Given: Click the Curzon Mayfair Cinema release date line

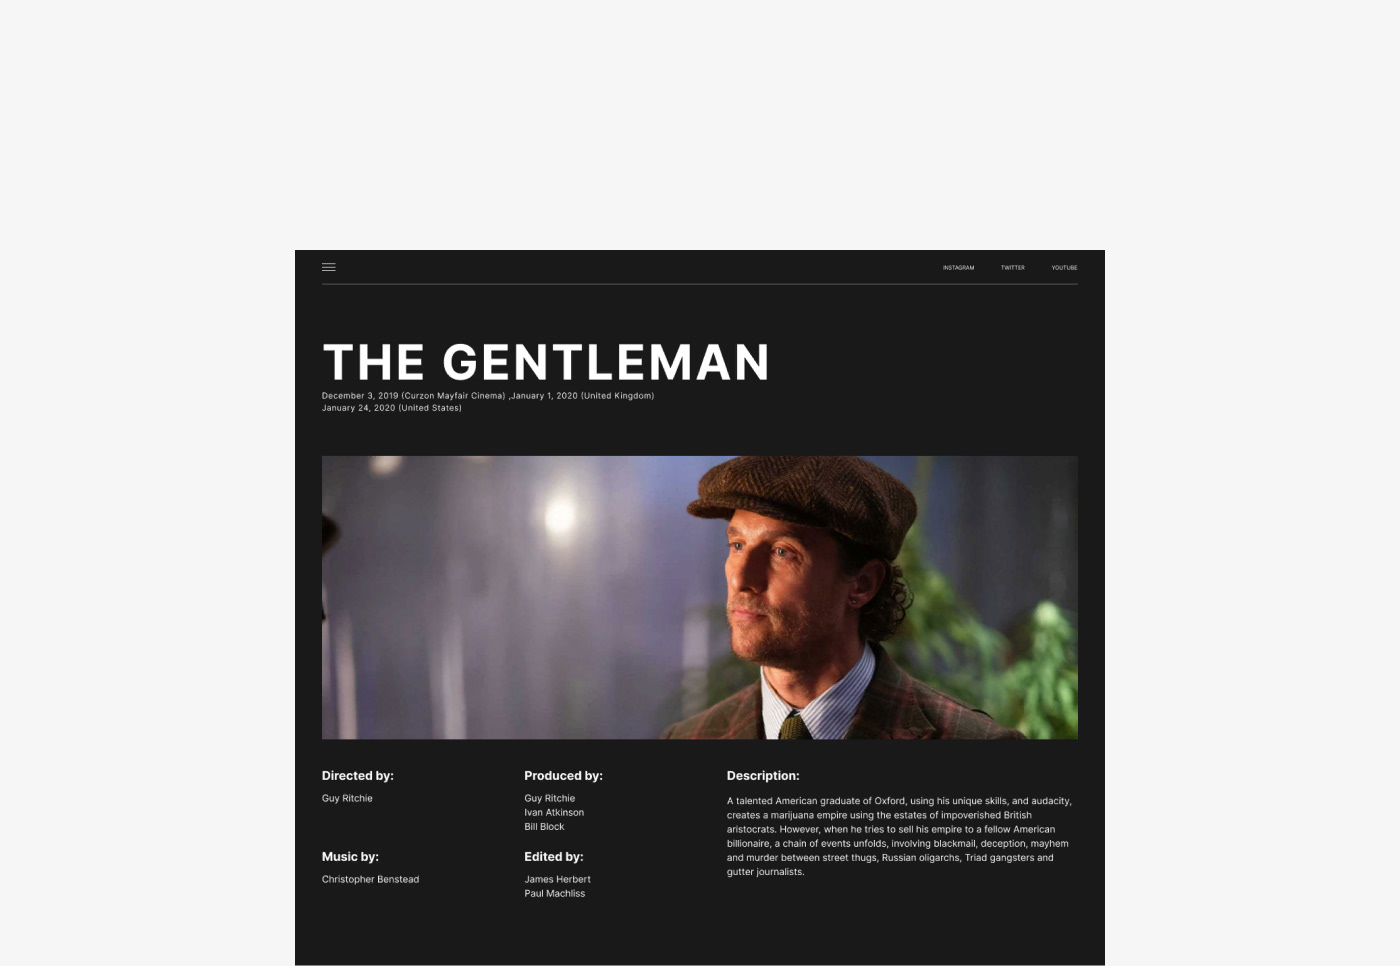Looking at the screenshot, I should tap(488, 396).
